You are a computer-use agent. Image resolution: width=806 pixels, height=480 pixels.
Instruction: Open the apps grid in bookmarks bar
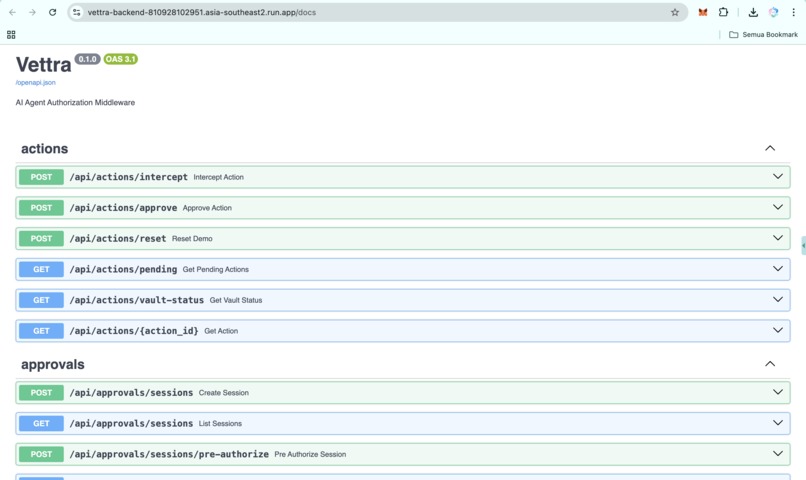(11, 34)
